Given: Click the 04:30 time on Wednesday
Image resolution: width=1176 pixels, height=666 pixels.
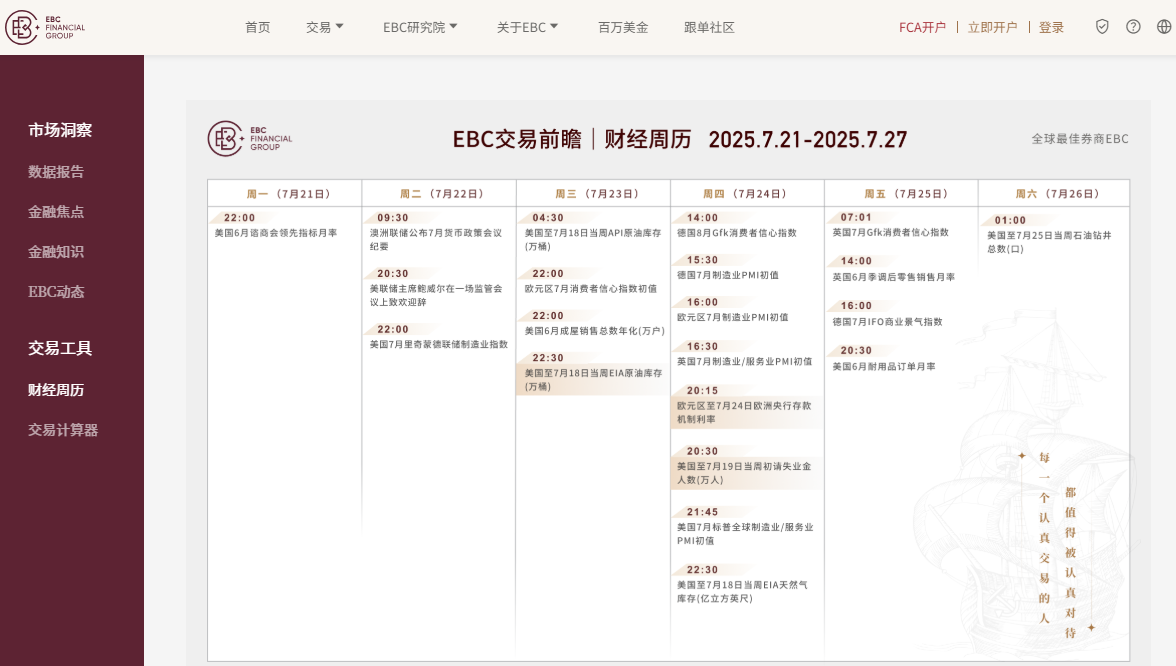Looking at the screenshot, I should pos(548,218).
